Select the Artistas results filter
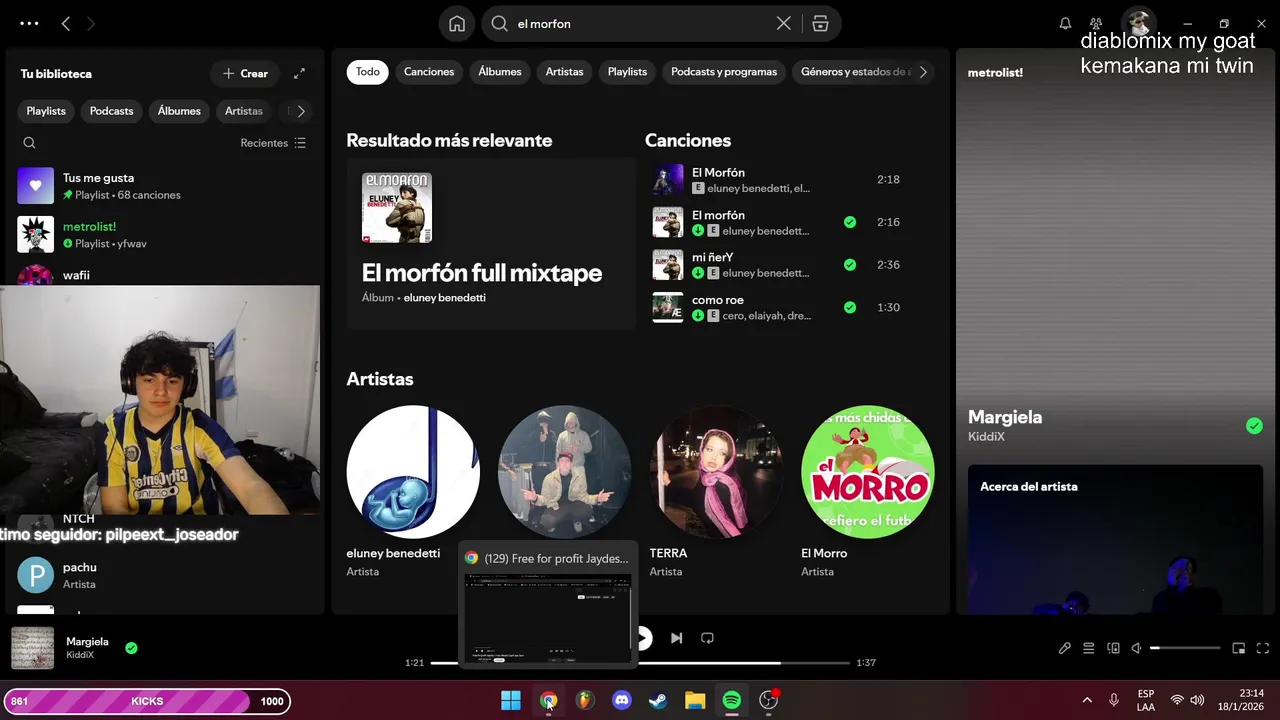This screenshot has height=720, width=1280. tap(564, 72)
